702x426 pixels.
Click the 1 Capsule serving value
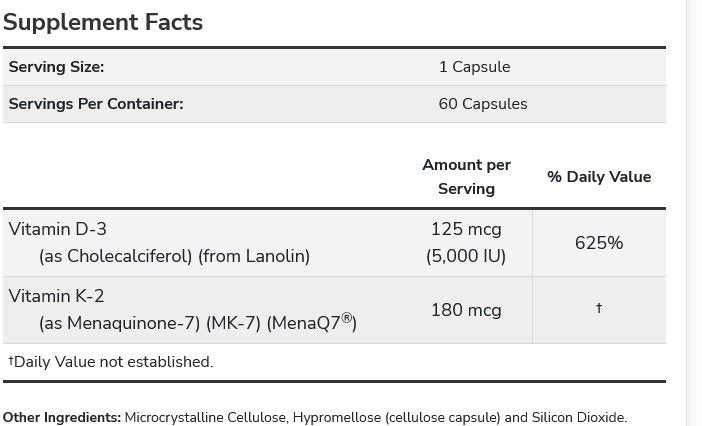(474, 67)
